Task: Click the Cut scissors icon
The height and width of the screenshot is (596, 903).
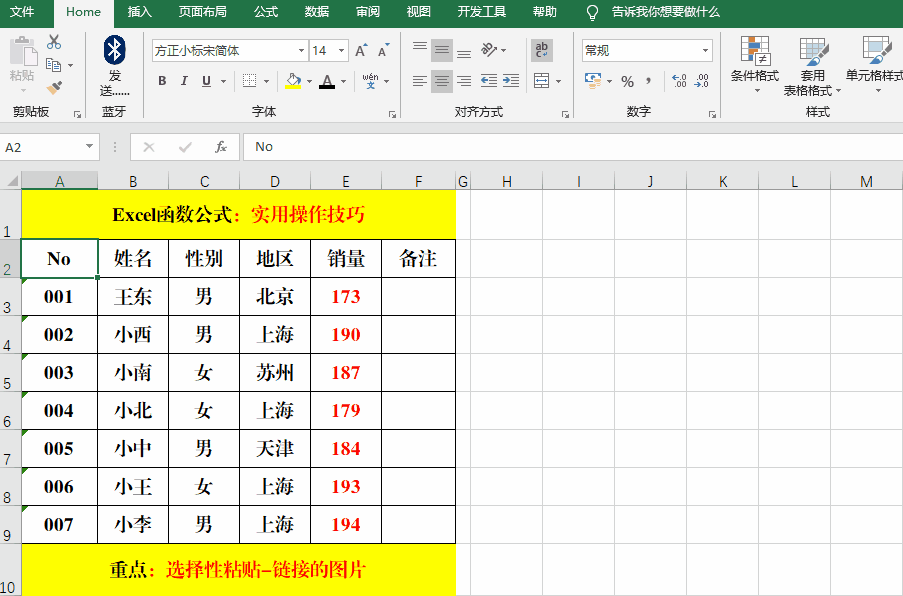Action: click(54, 42)
